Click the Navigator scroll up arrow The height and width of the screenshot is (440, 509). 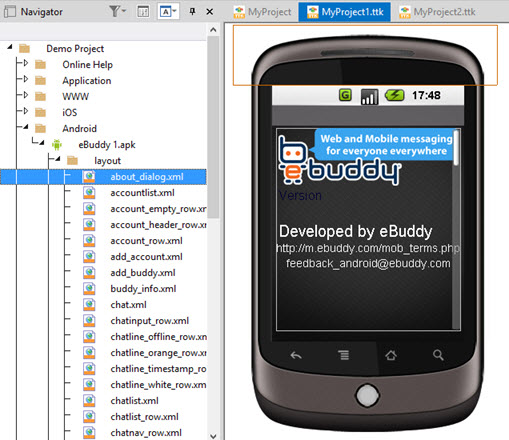click(213, 30)
